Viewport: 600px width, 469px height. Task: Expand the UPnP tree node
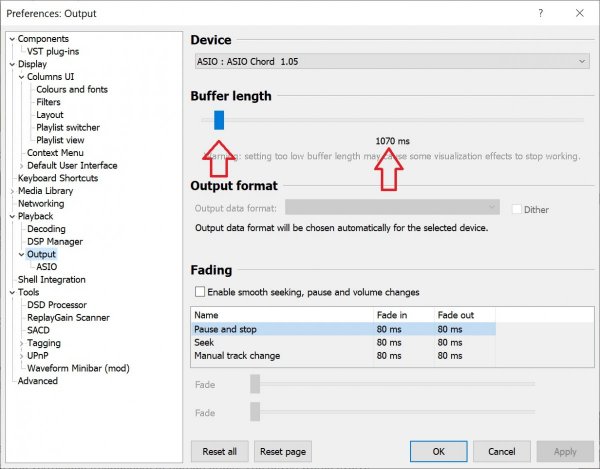point(22,356)
